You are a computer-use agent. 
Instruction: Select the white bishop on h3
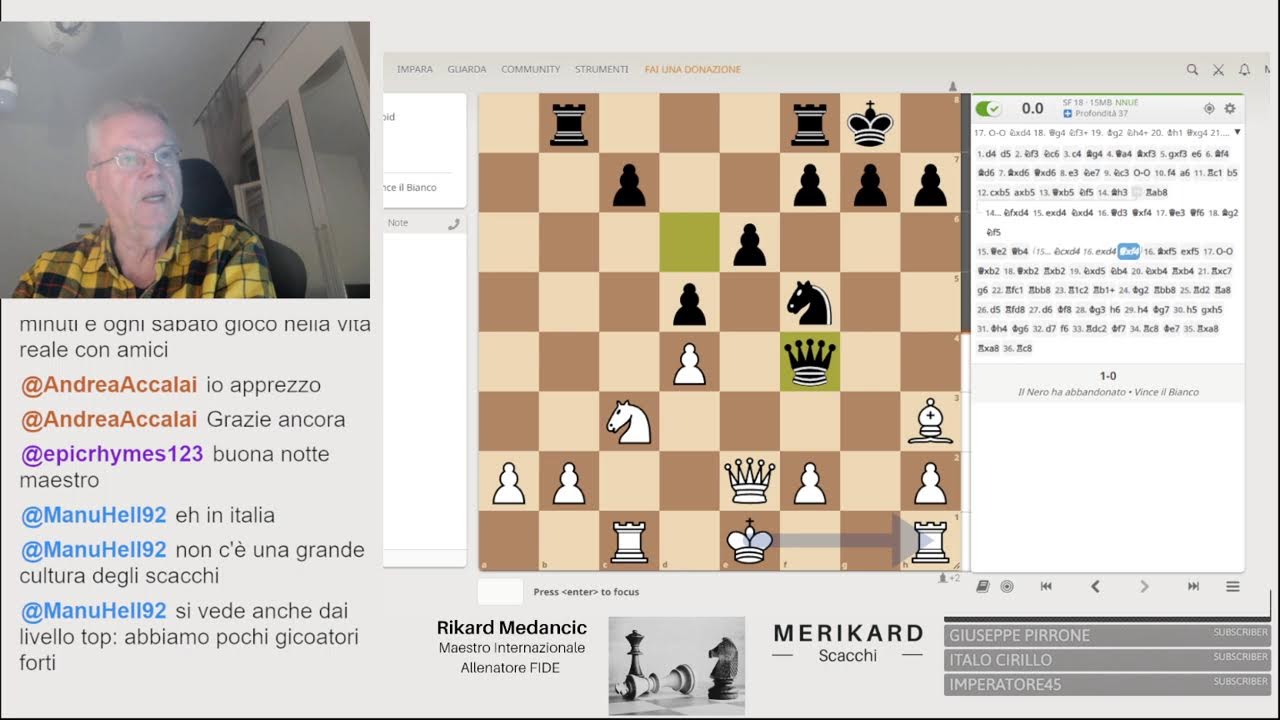pos(931,422)
